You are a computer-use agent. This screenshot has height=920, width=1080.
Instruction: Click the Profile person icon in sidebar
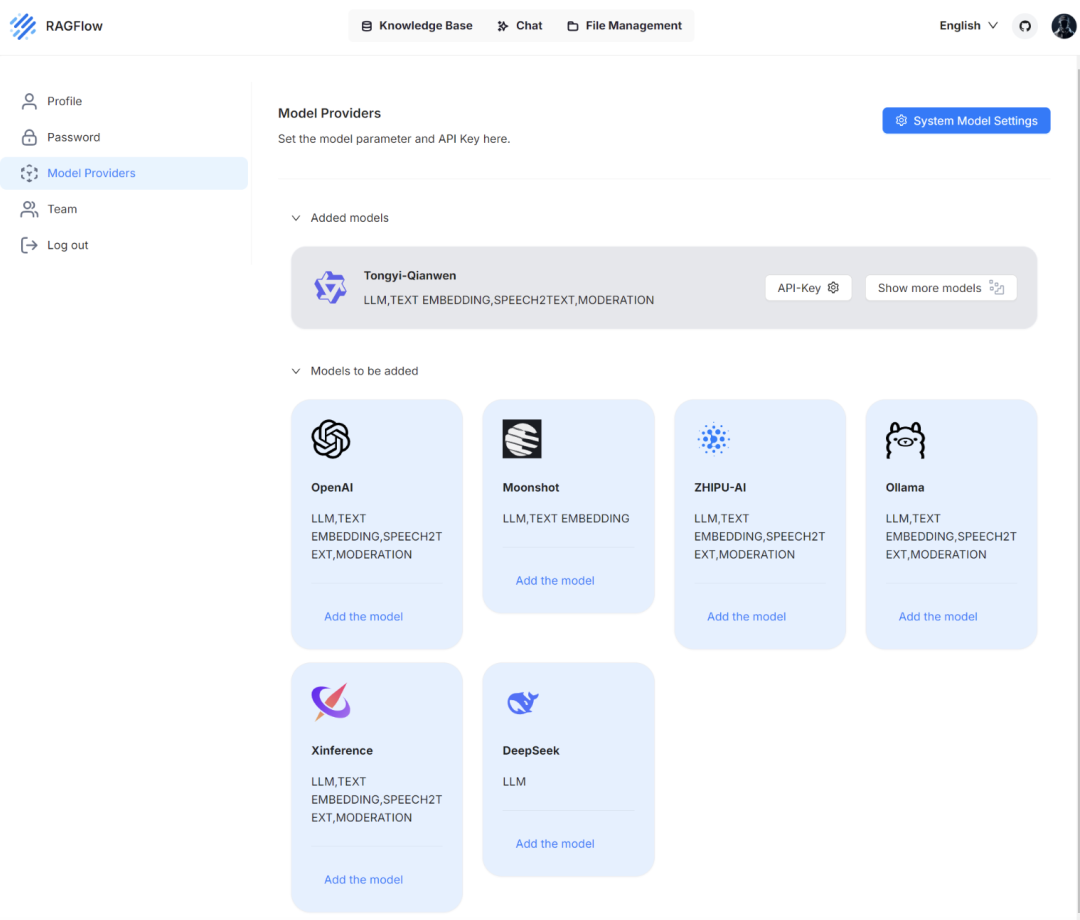click(29, 101)
